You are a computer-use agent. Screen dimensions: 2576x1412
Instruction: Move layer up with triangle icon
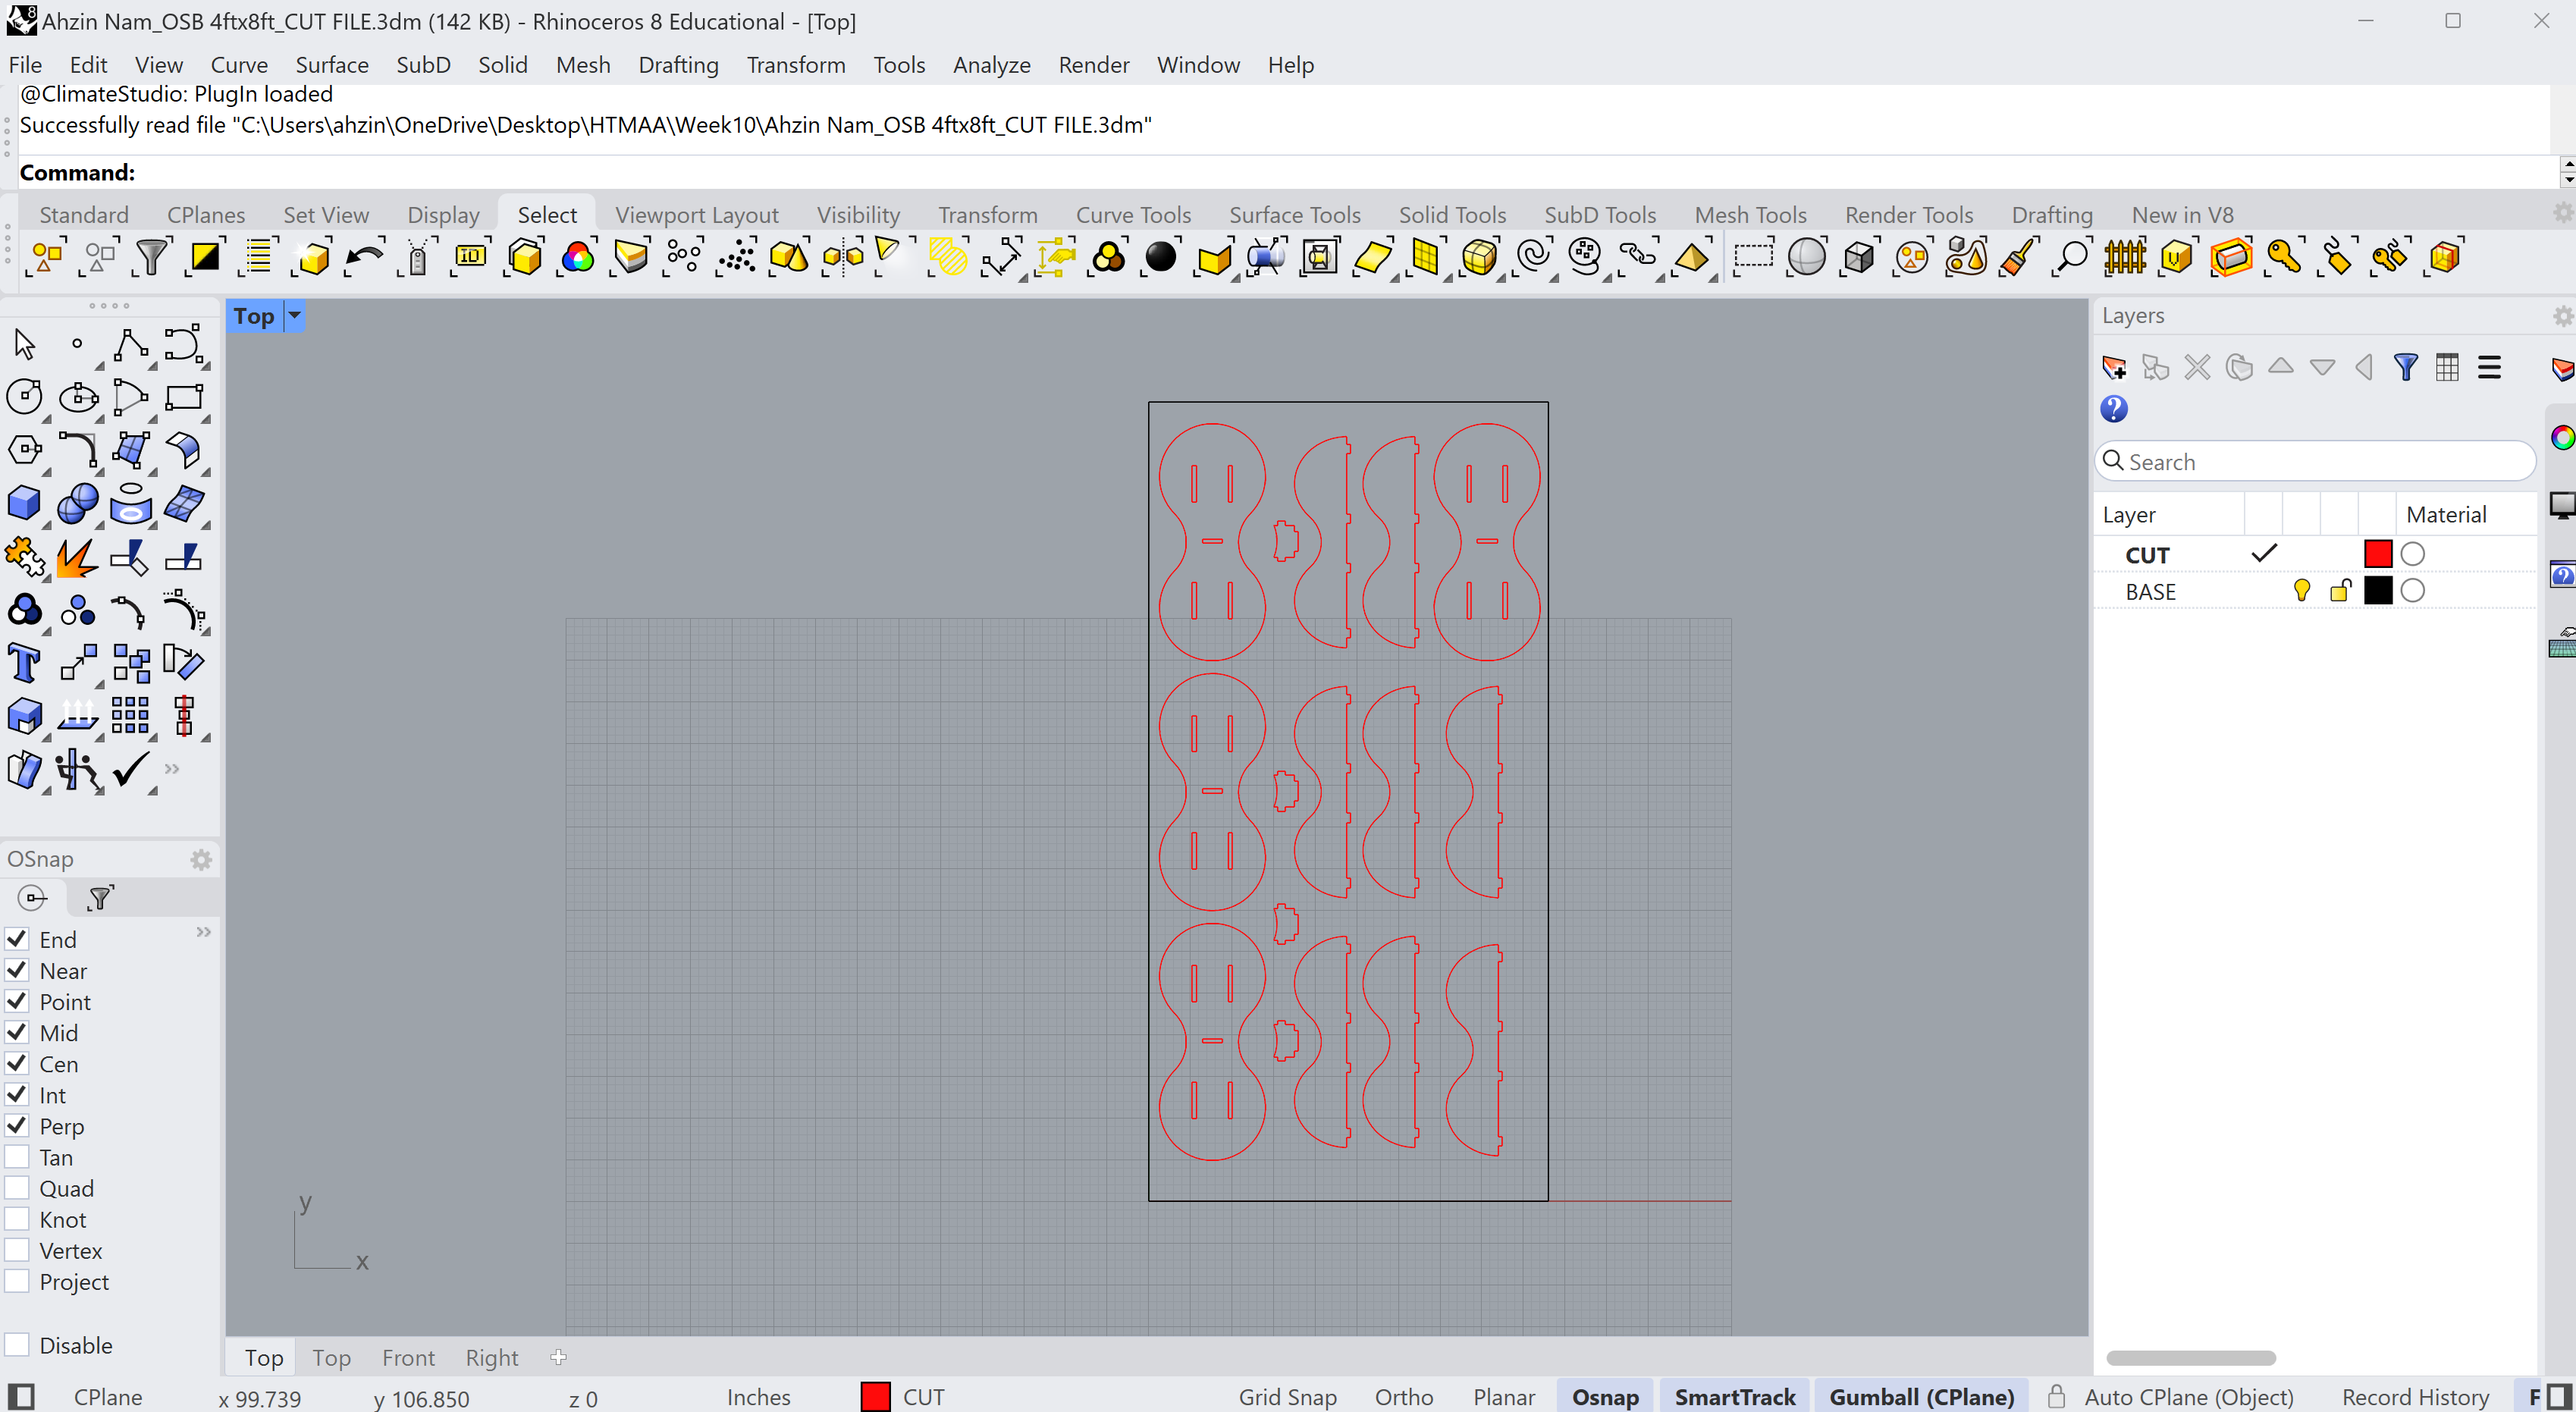pos(2280,367)
